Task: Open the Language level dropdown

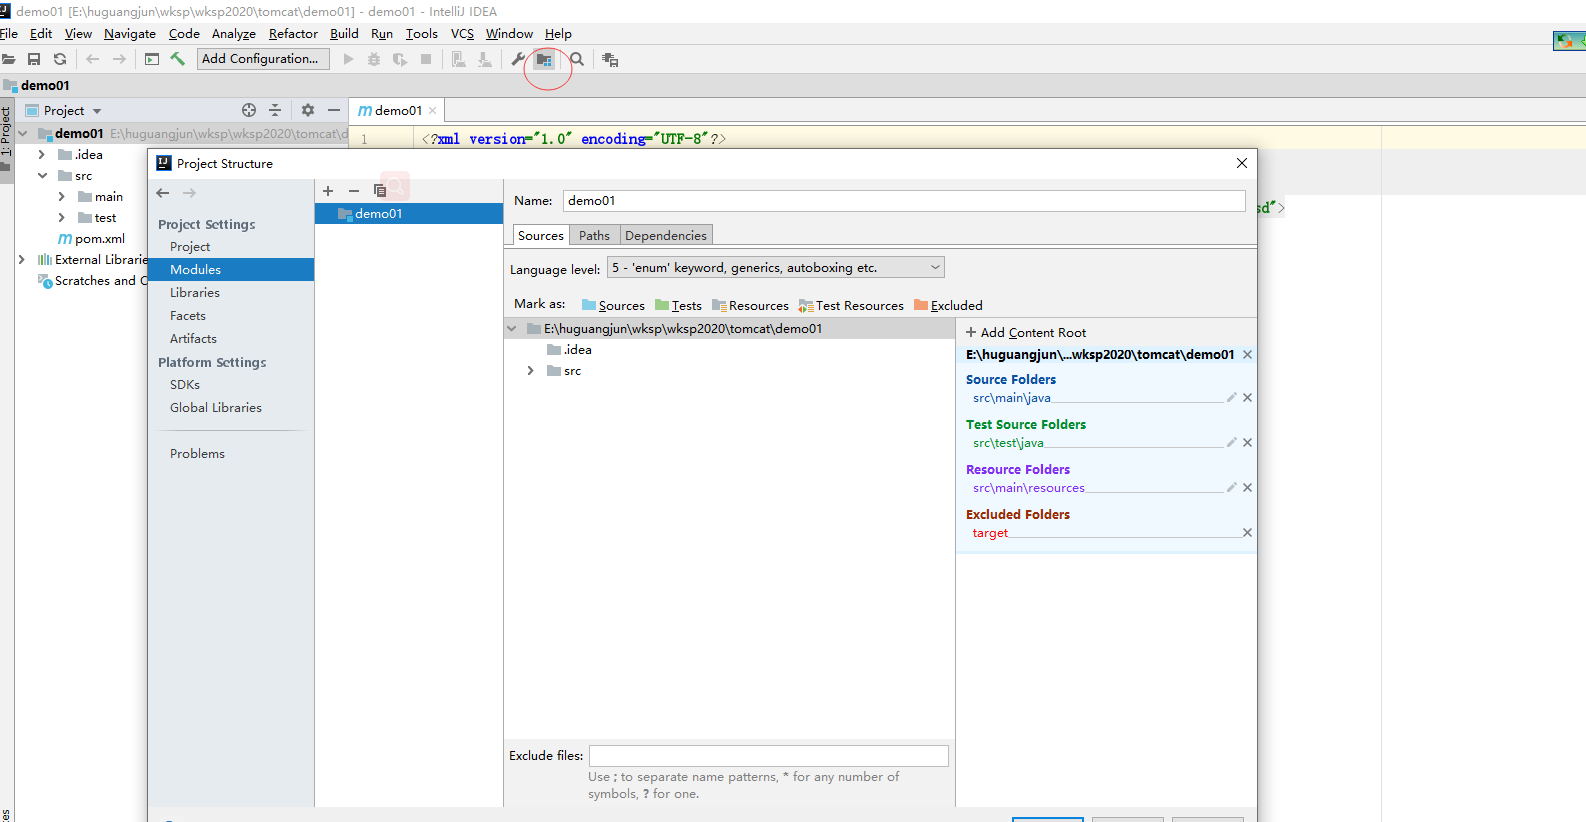Action: (776, 267)
